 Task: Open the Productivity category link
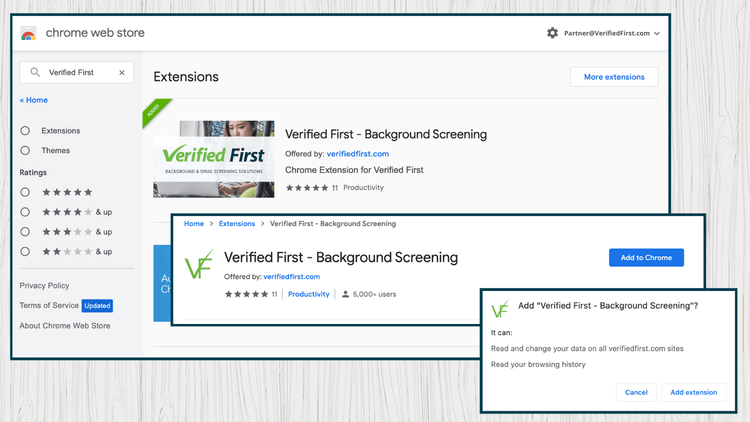(x=309, y=294)
